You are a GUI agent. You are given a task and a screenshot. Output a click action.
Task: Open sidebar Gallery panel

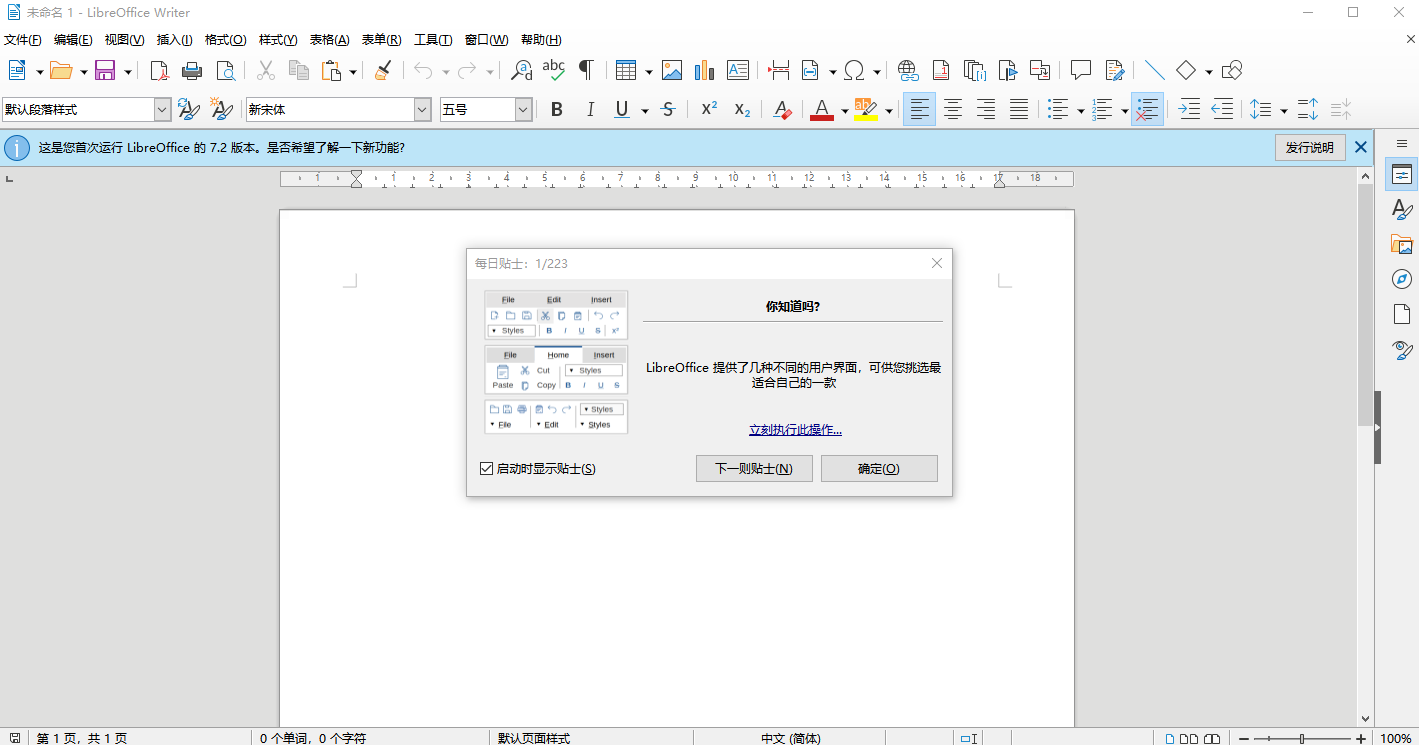(1402, 244)
